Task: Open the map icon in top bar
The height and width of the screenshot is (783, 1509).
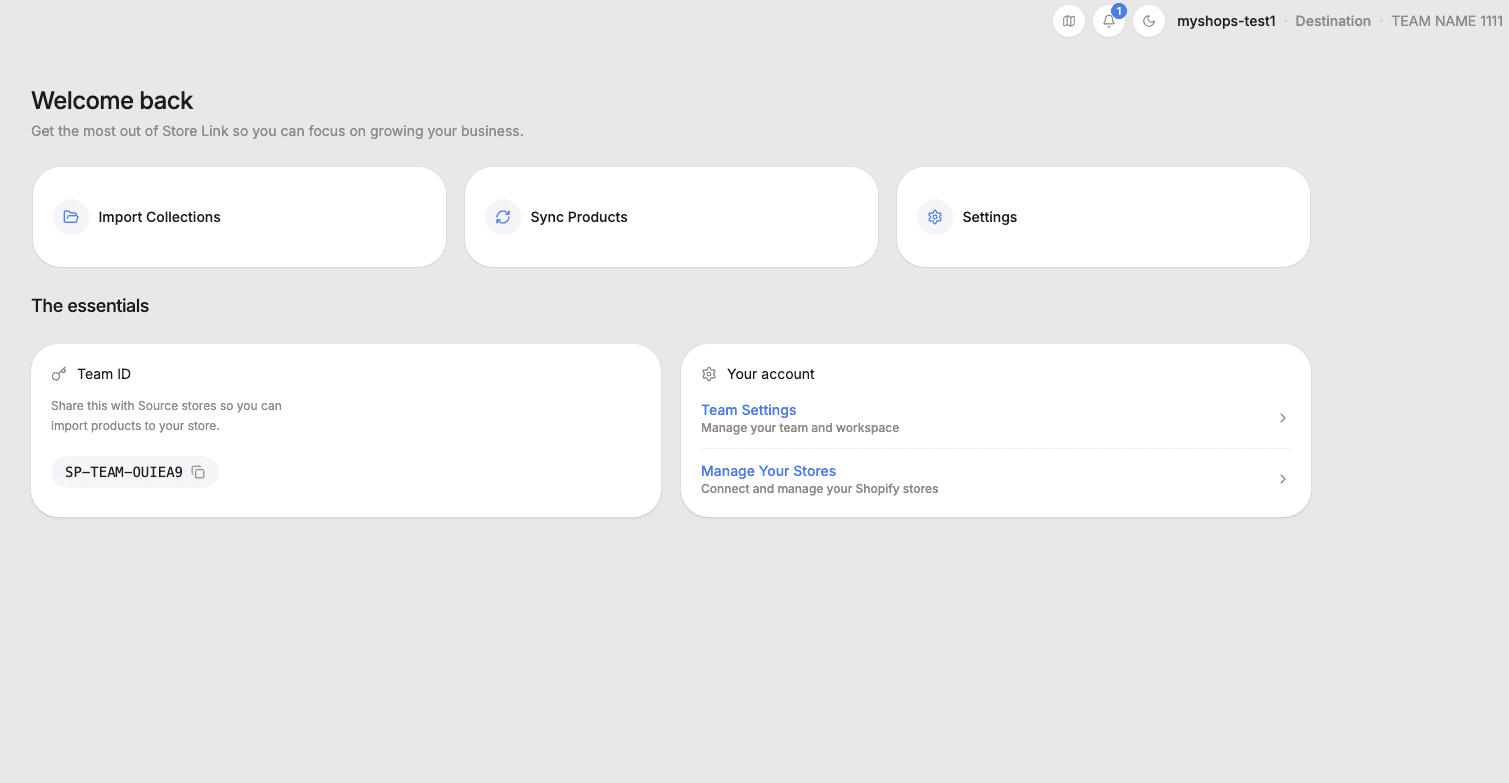Action: pyautogui.click(x=1069, y=21)
